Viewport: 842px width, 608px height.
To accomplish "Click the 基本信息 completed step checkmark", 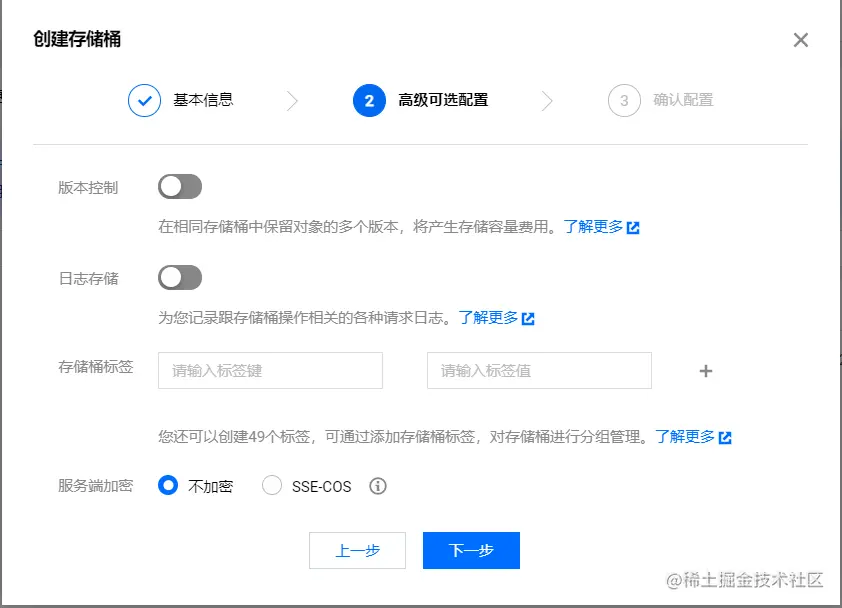I will pyautogui.click(x=144, y=100).
